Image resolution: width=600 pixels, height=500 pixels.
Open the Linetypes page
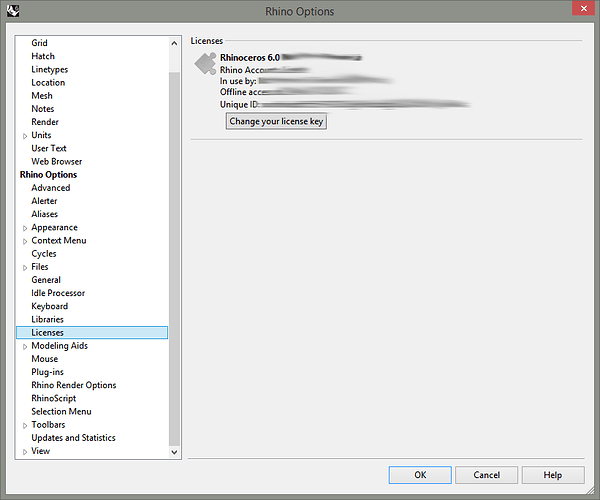point(50,69)
